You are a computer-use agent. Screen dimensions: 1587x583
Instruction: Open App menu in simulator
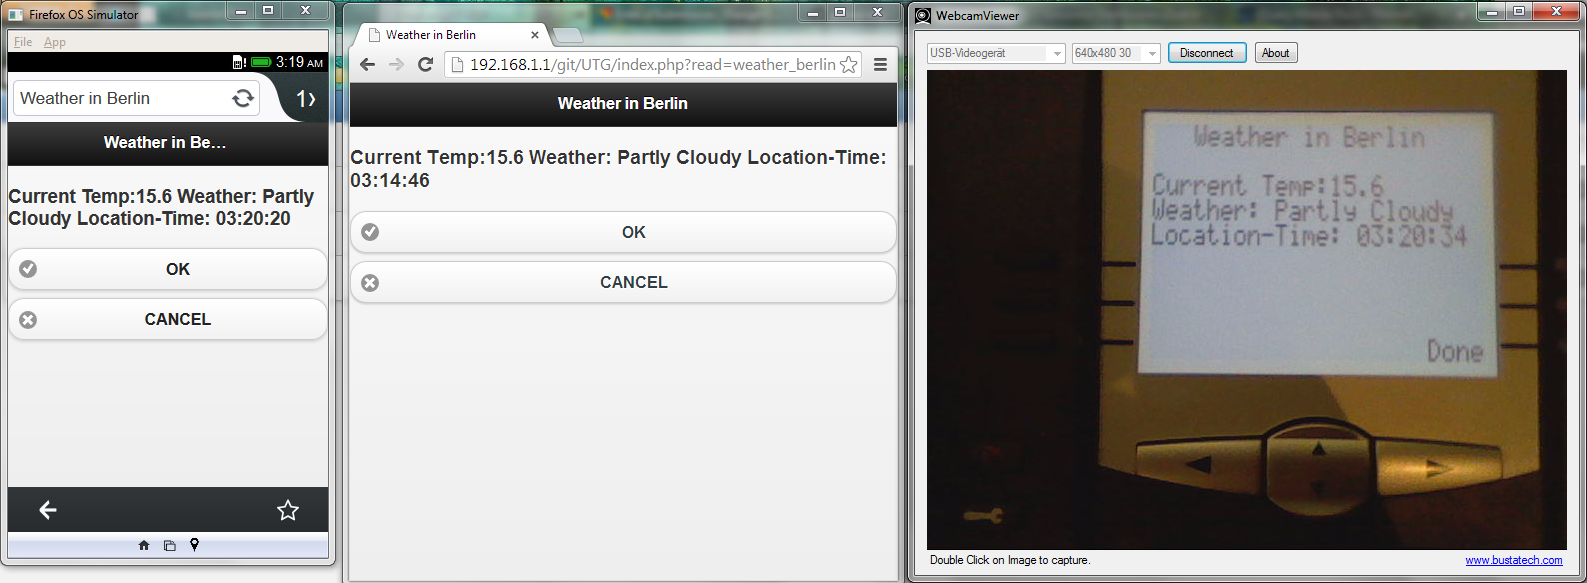[55, 42]
